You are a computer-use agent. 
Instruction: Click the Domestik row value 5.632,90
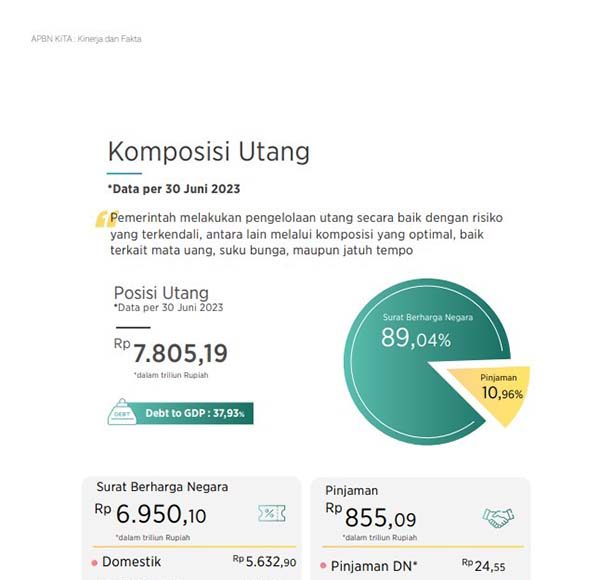(270, 563)
